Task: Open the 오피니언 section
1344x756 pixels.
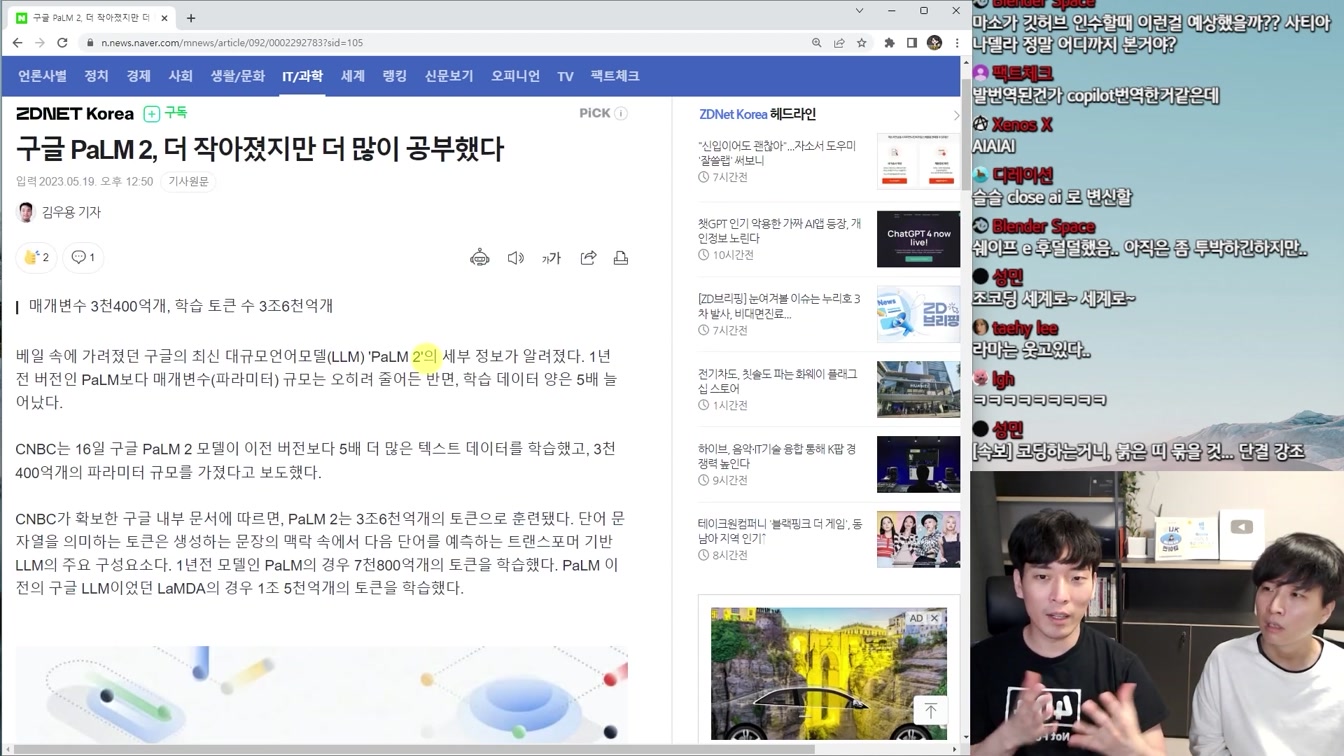Action: pos(515,76)
